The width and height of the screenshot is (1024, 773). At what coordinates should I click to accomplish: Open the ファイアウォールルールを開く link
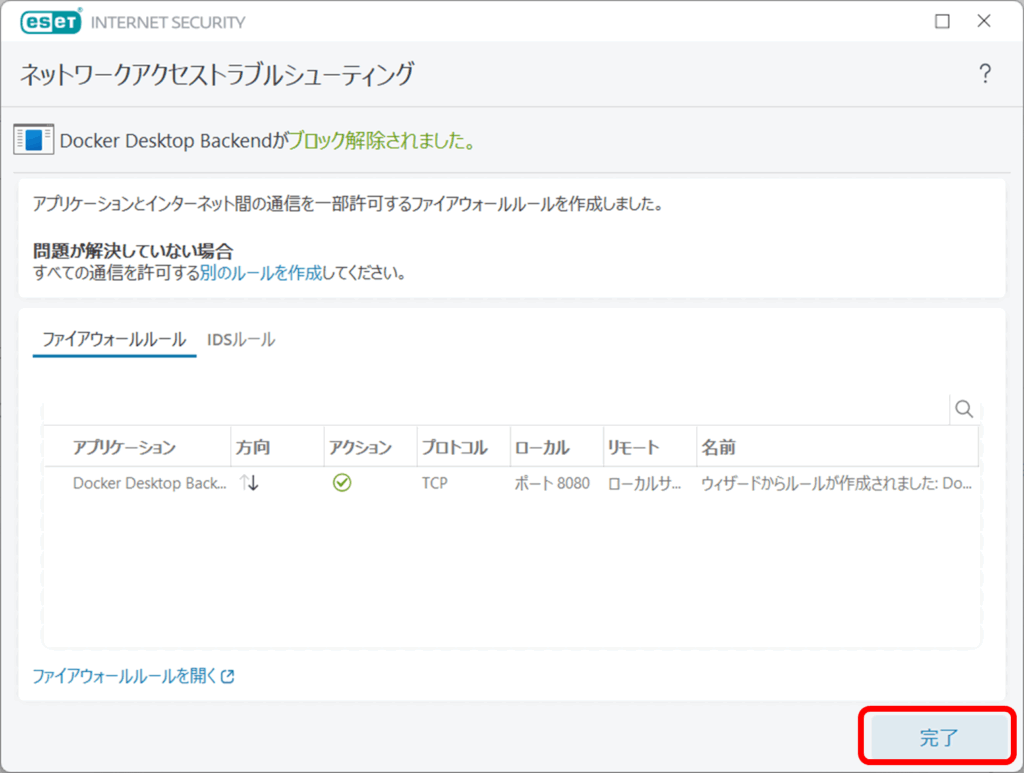[124, 676]
